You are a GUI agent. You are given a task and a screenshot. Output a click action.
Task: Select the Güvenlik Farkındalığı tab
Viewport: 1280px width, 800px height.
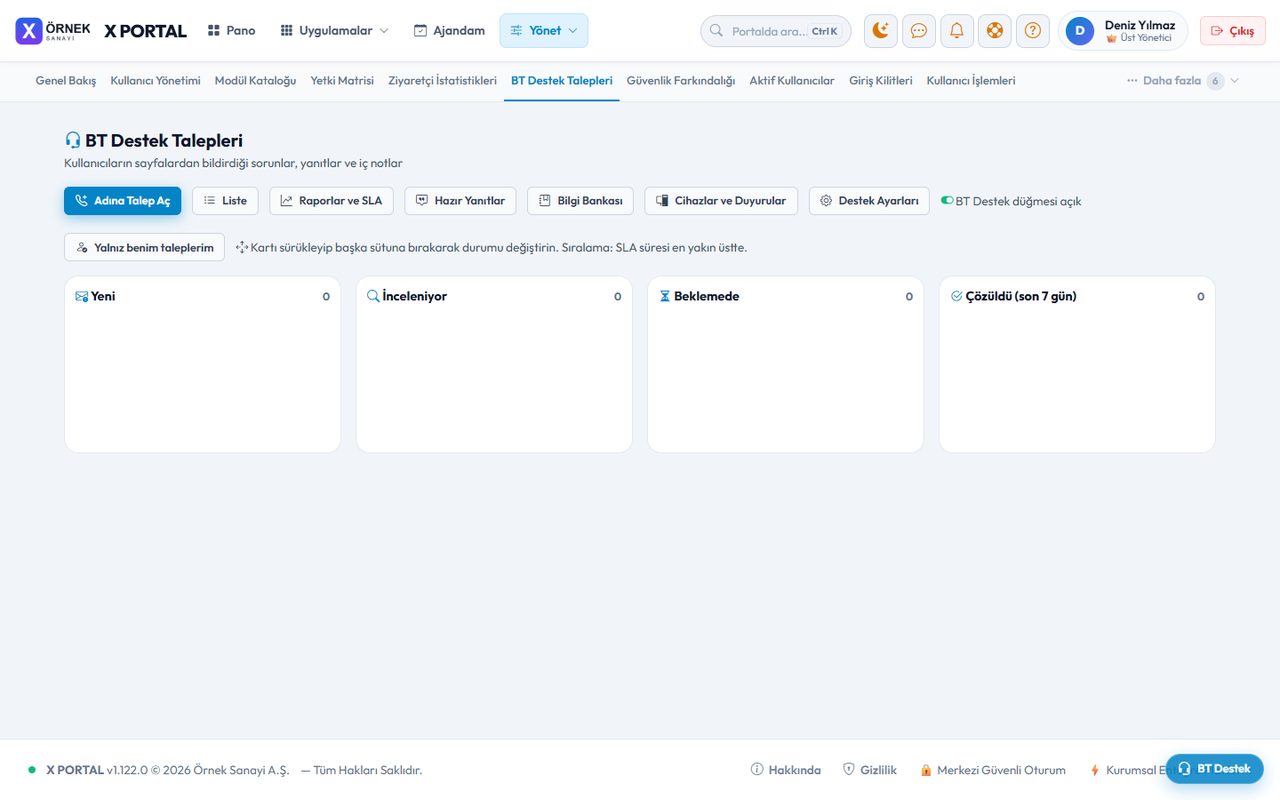click(681, 81)
